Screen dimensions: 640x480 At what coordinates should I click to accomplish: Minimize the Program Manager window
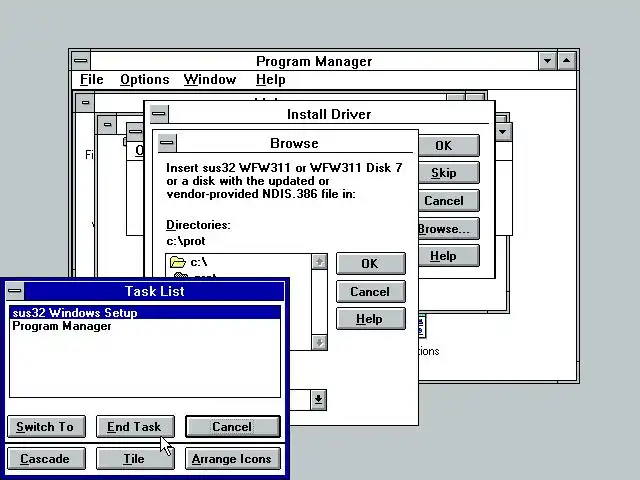[547, 61]
